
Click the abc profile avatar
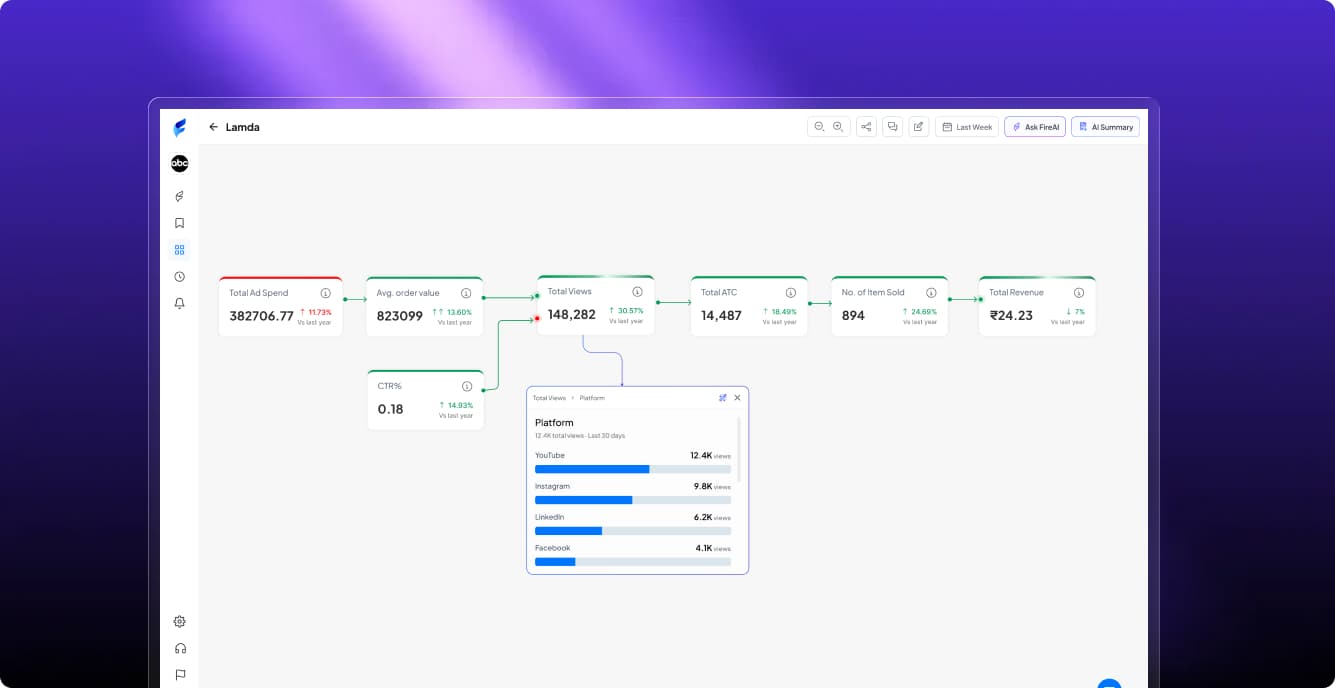click(179, 163)
